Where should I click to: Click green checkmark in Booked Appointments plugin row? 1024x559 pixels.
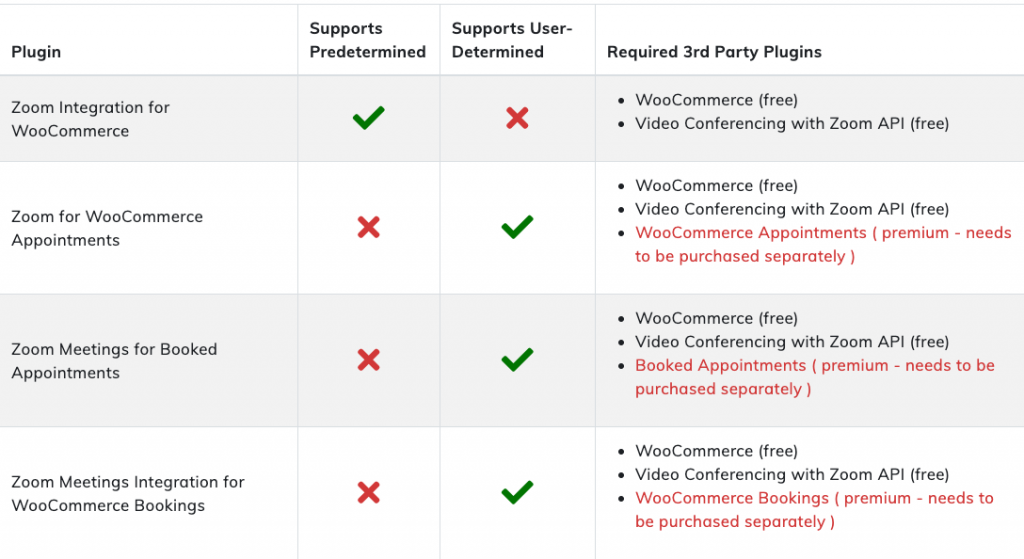click(517, 360)
